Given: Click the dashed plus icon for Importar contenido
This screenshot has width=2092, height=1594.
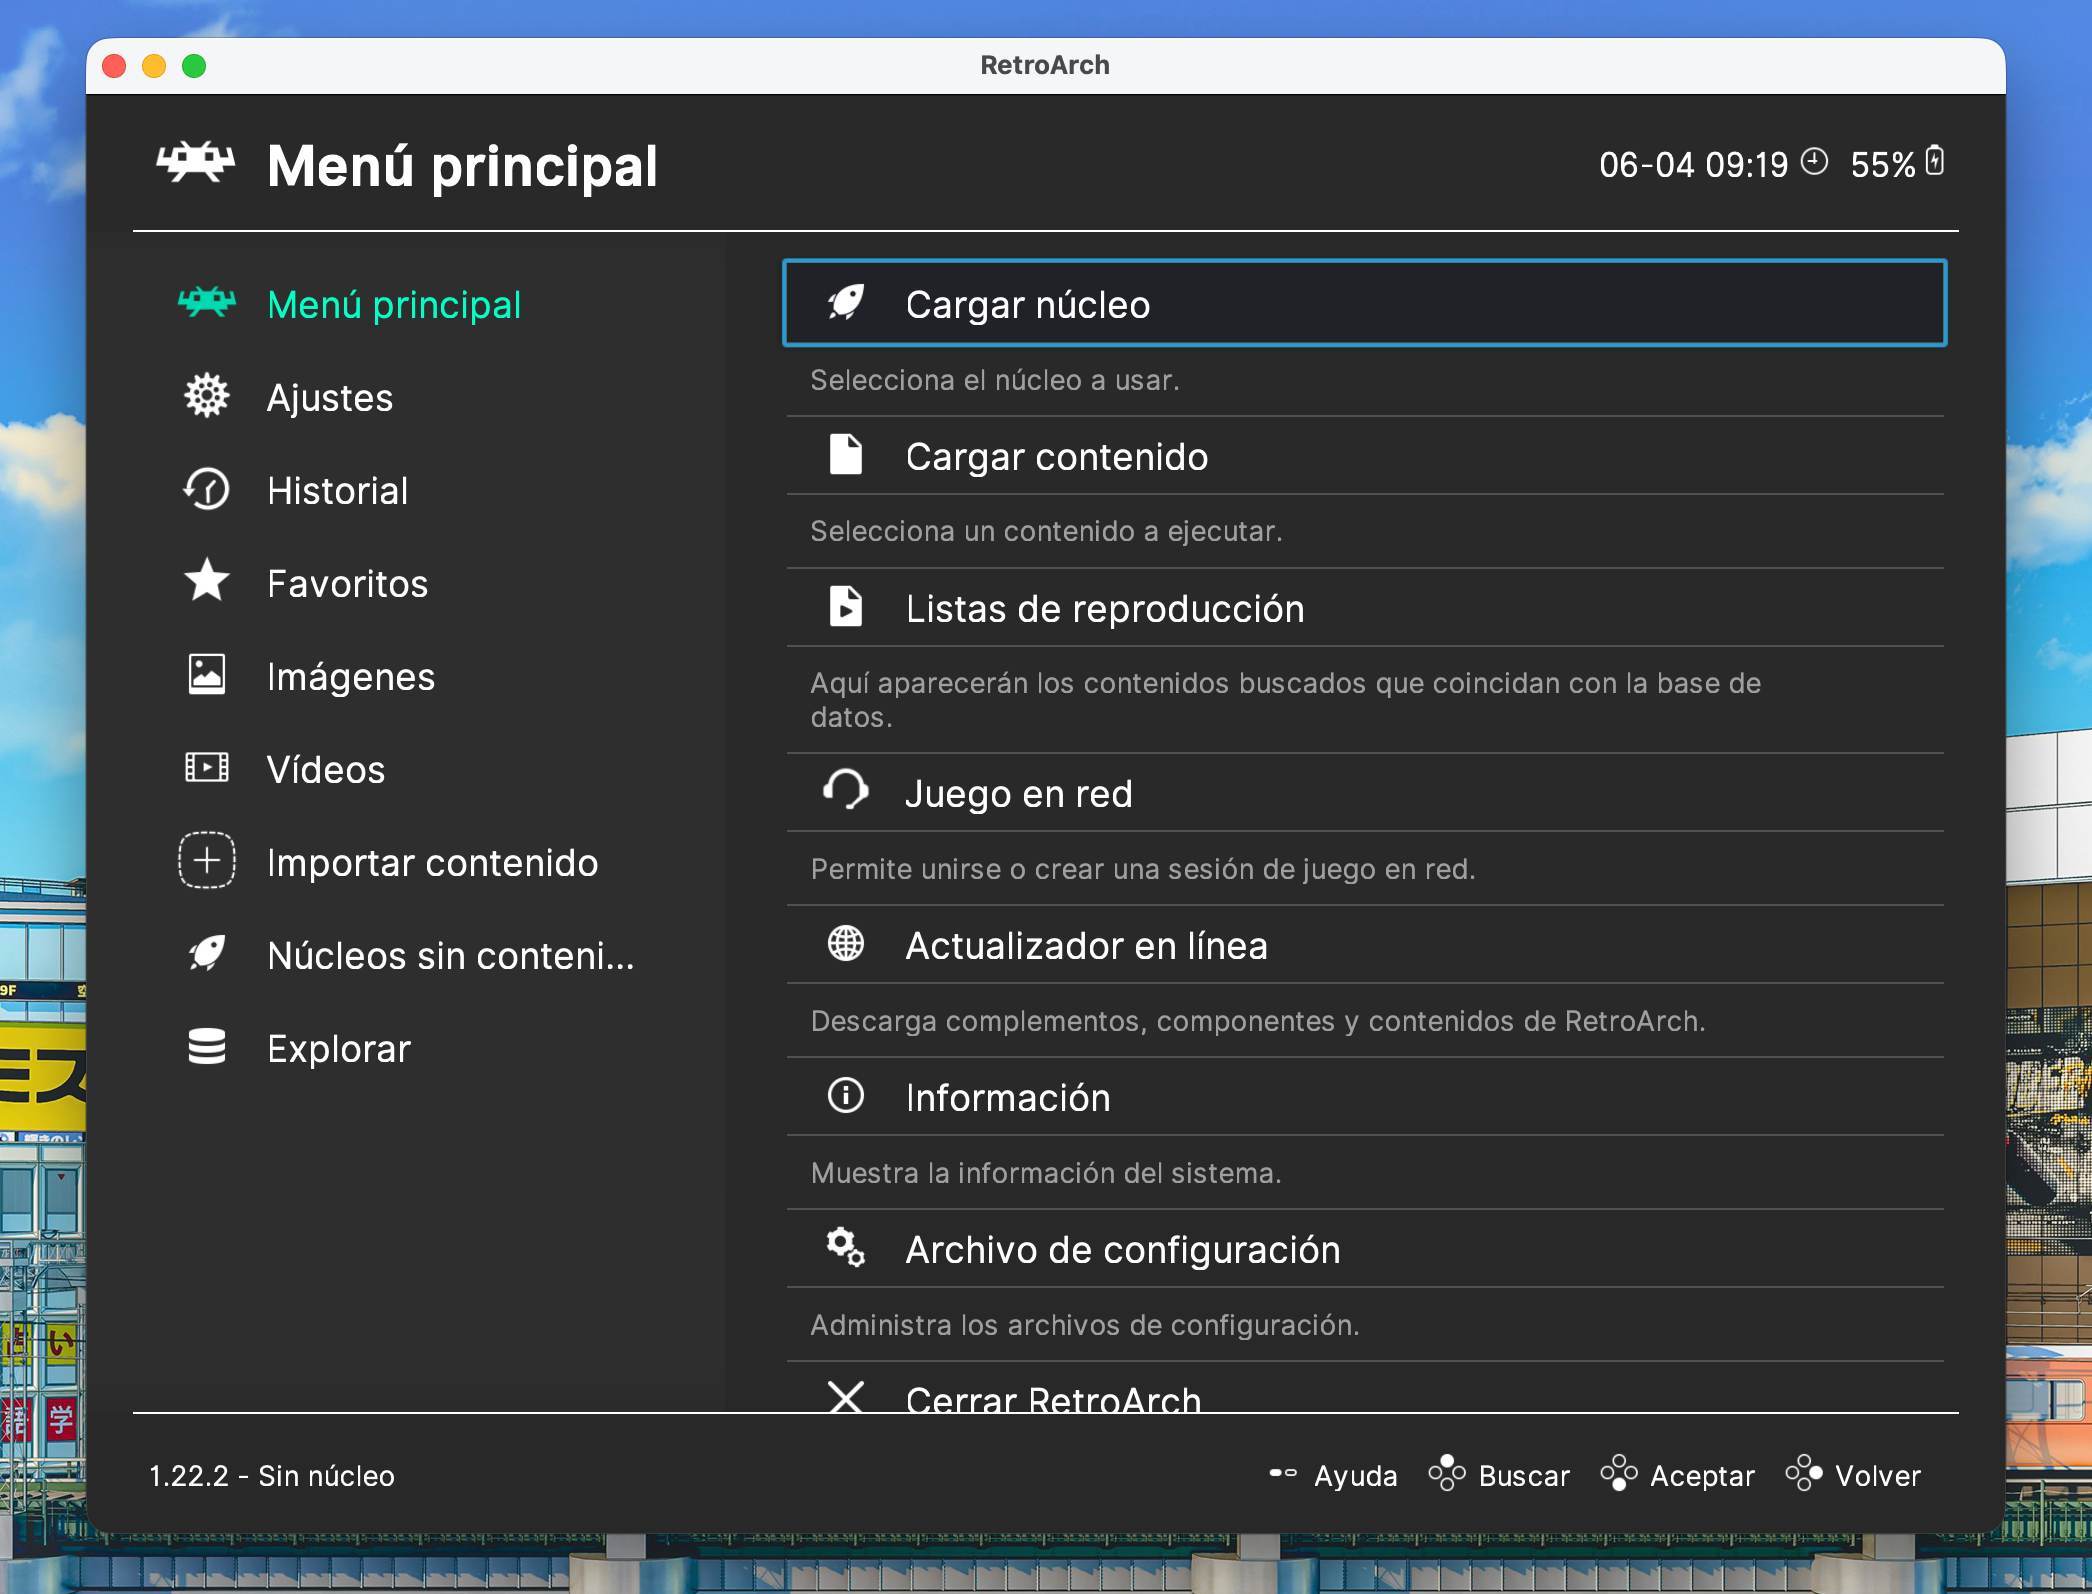Looking at the screenshot, I should pos(207,861).
